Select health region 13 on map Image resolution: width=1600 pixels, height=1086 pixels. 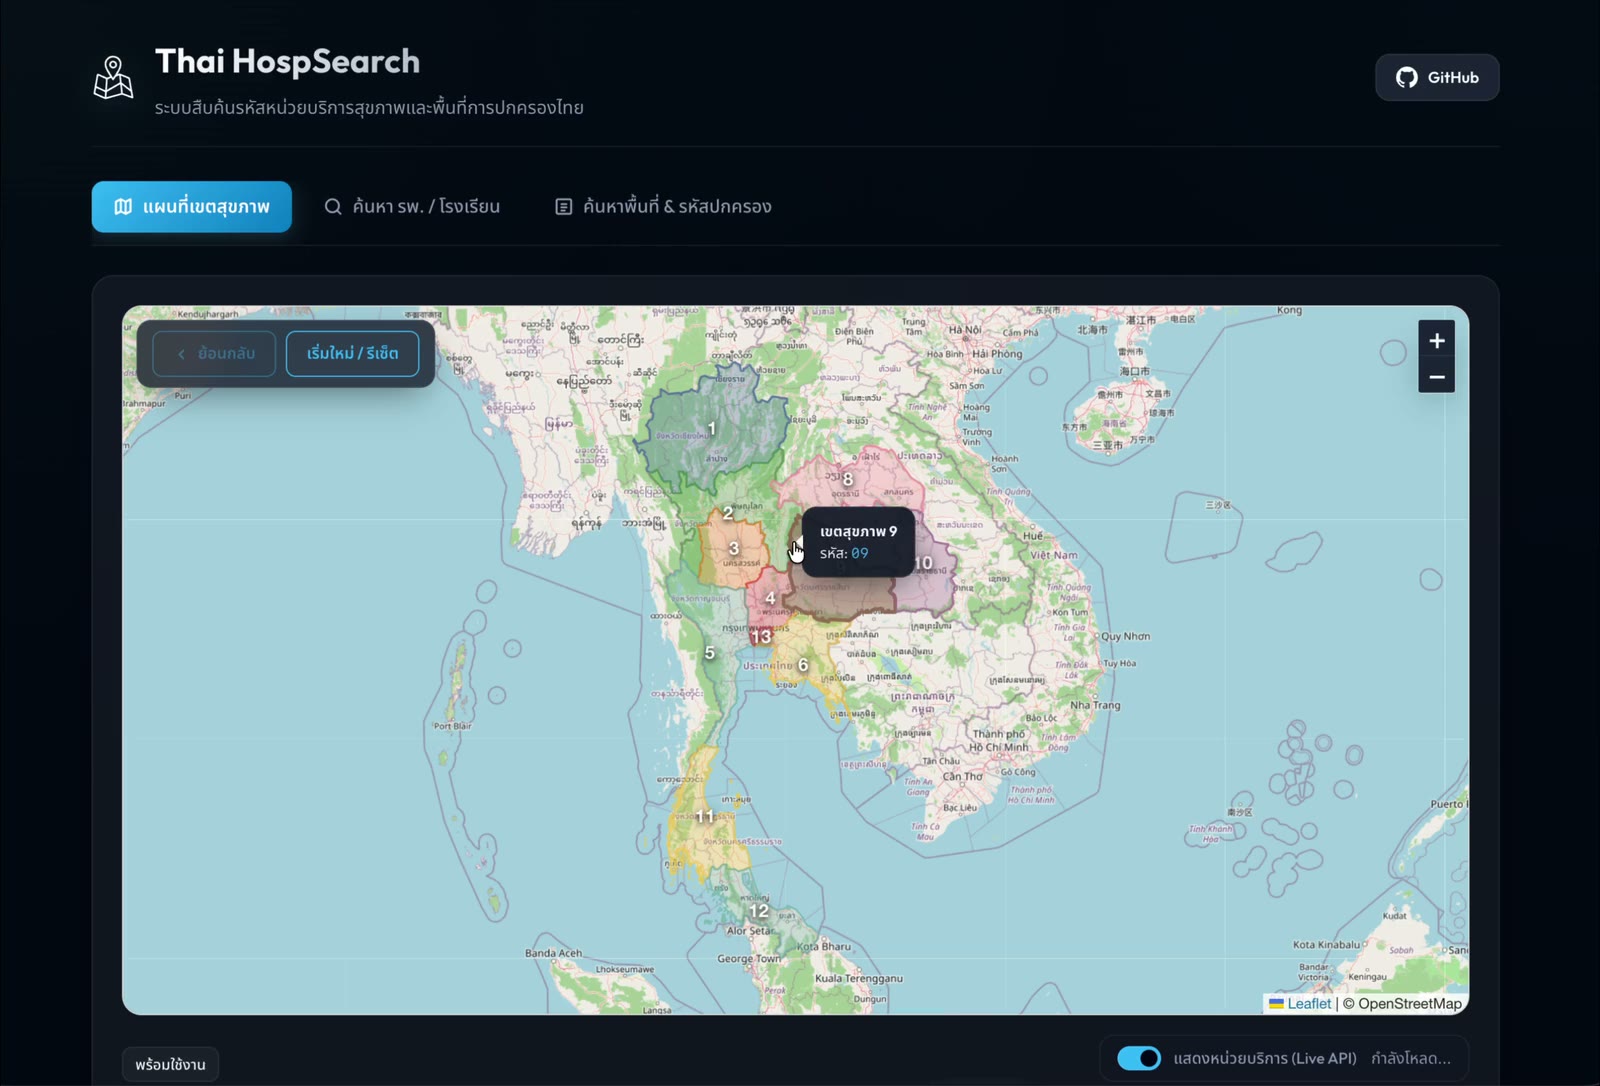[761, 636]
